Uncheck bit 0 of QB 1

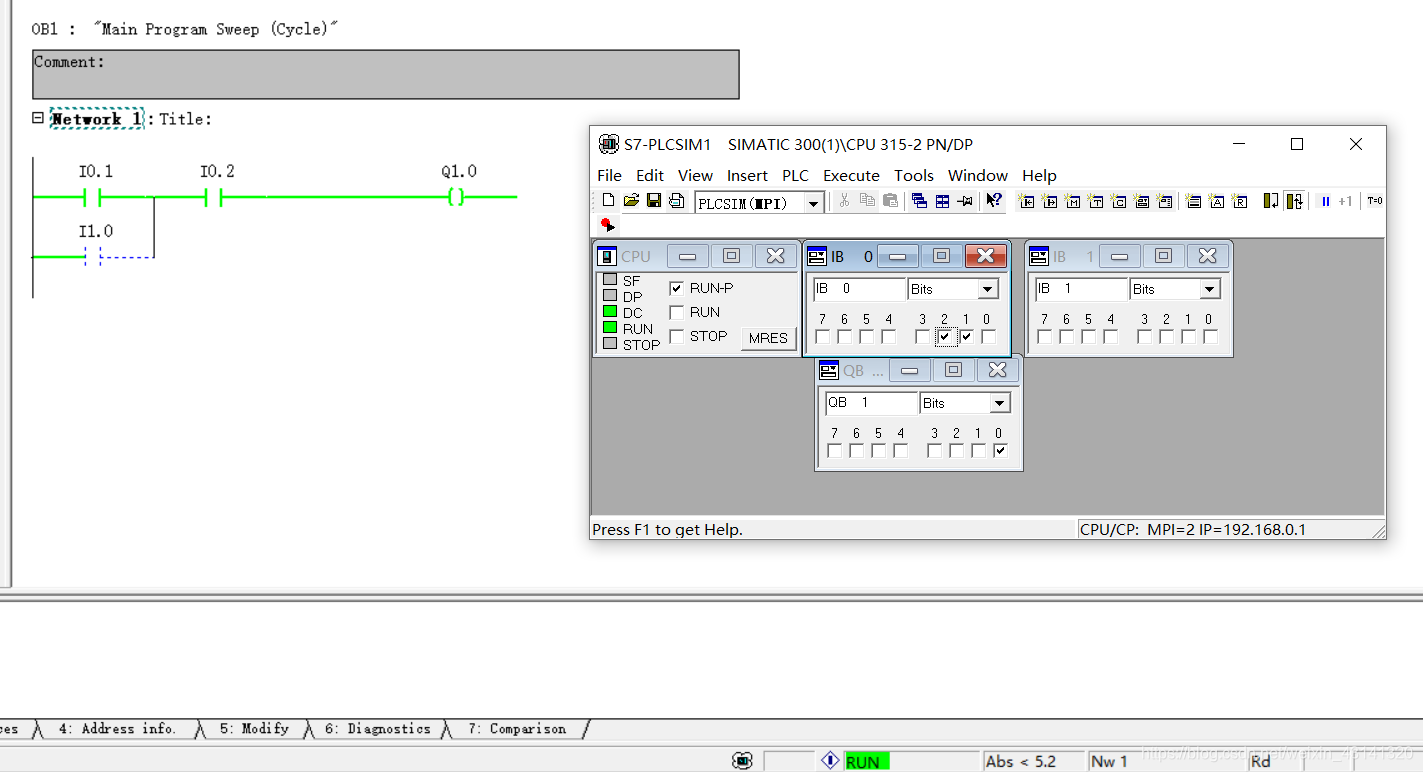pos(1001,451)
